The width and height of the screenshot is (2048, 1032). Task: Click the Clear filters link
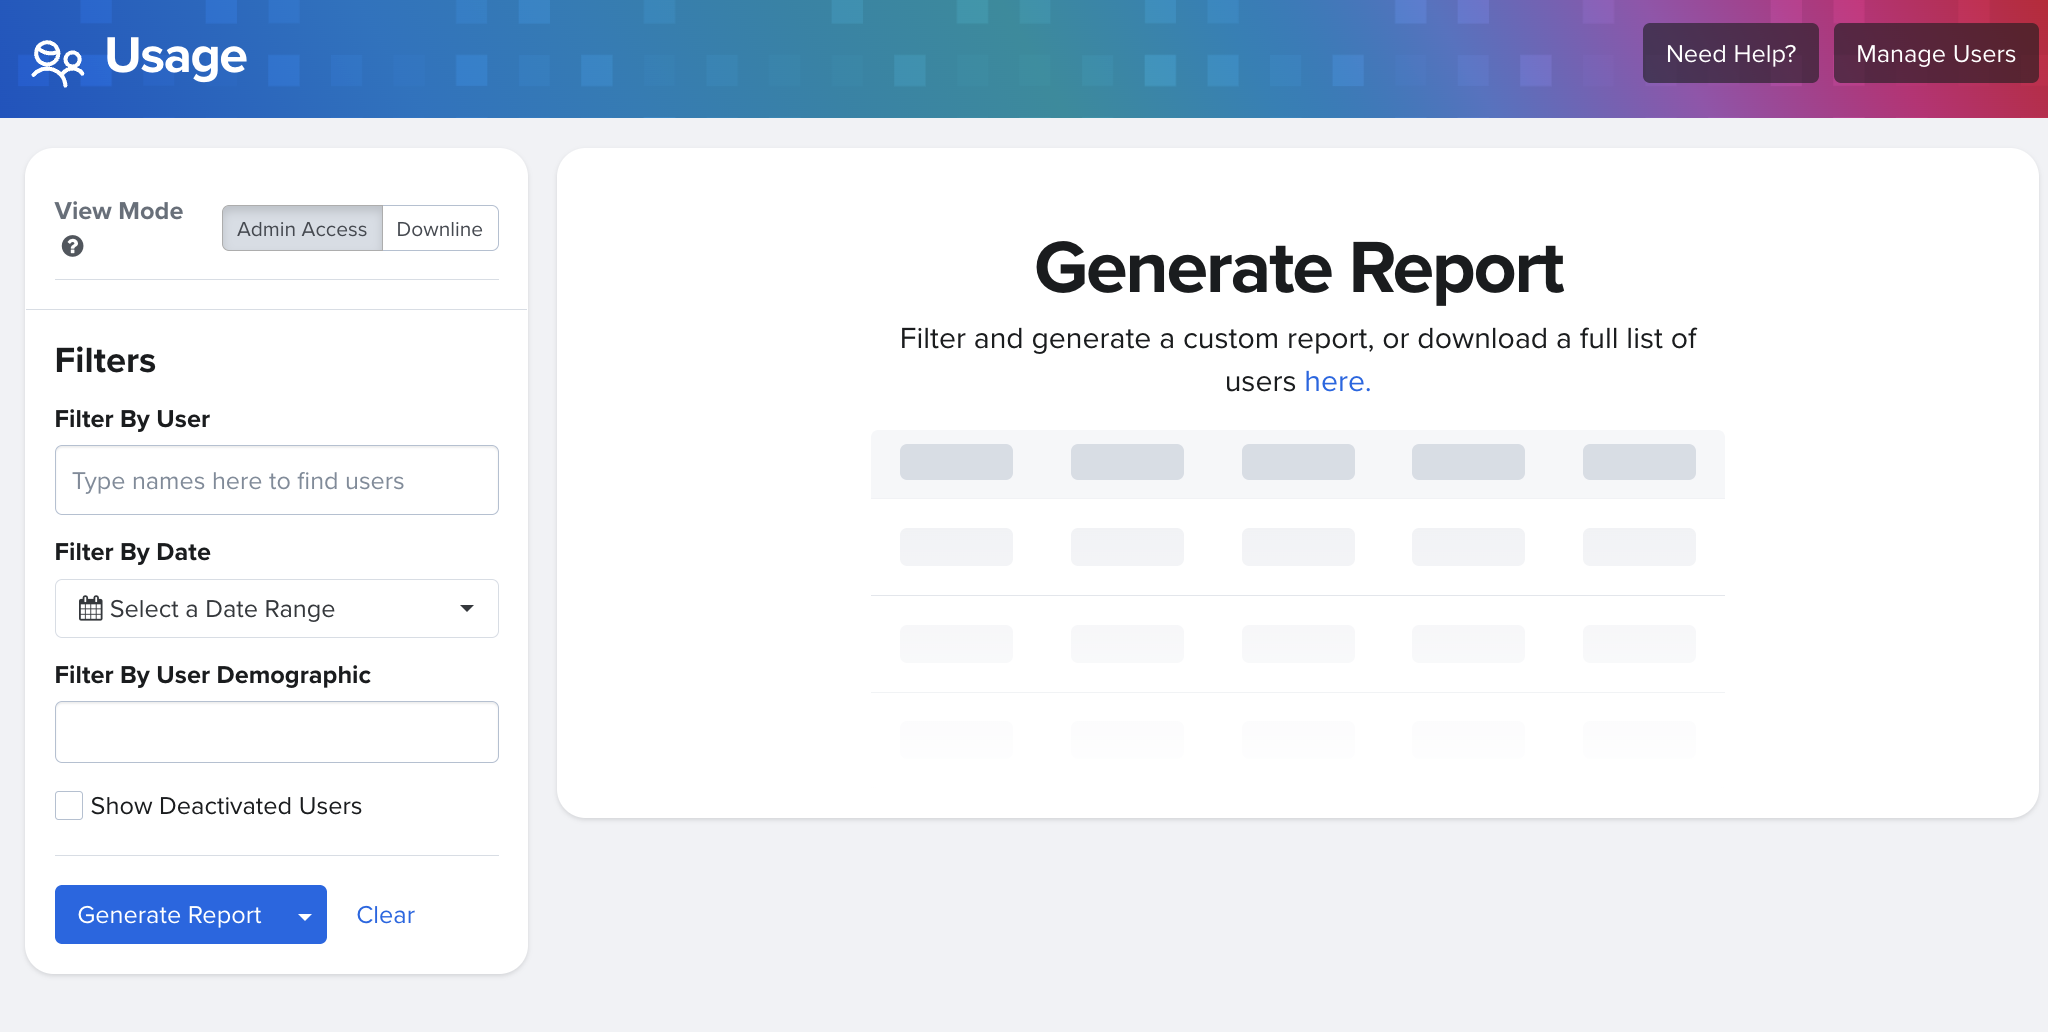pos(385,915)
